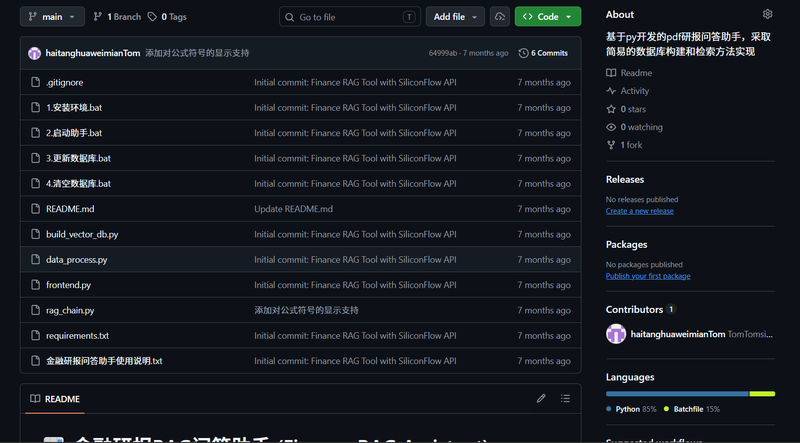Image resolution: width=800 pixels, height=443 pixels.
Task: Click Python 85% language link
Action: [631, 409]
